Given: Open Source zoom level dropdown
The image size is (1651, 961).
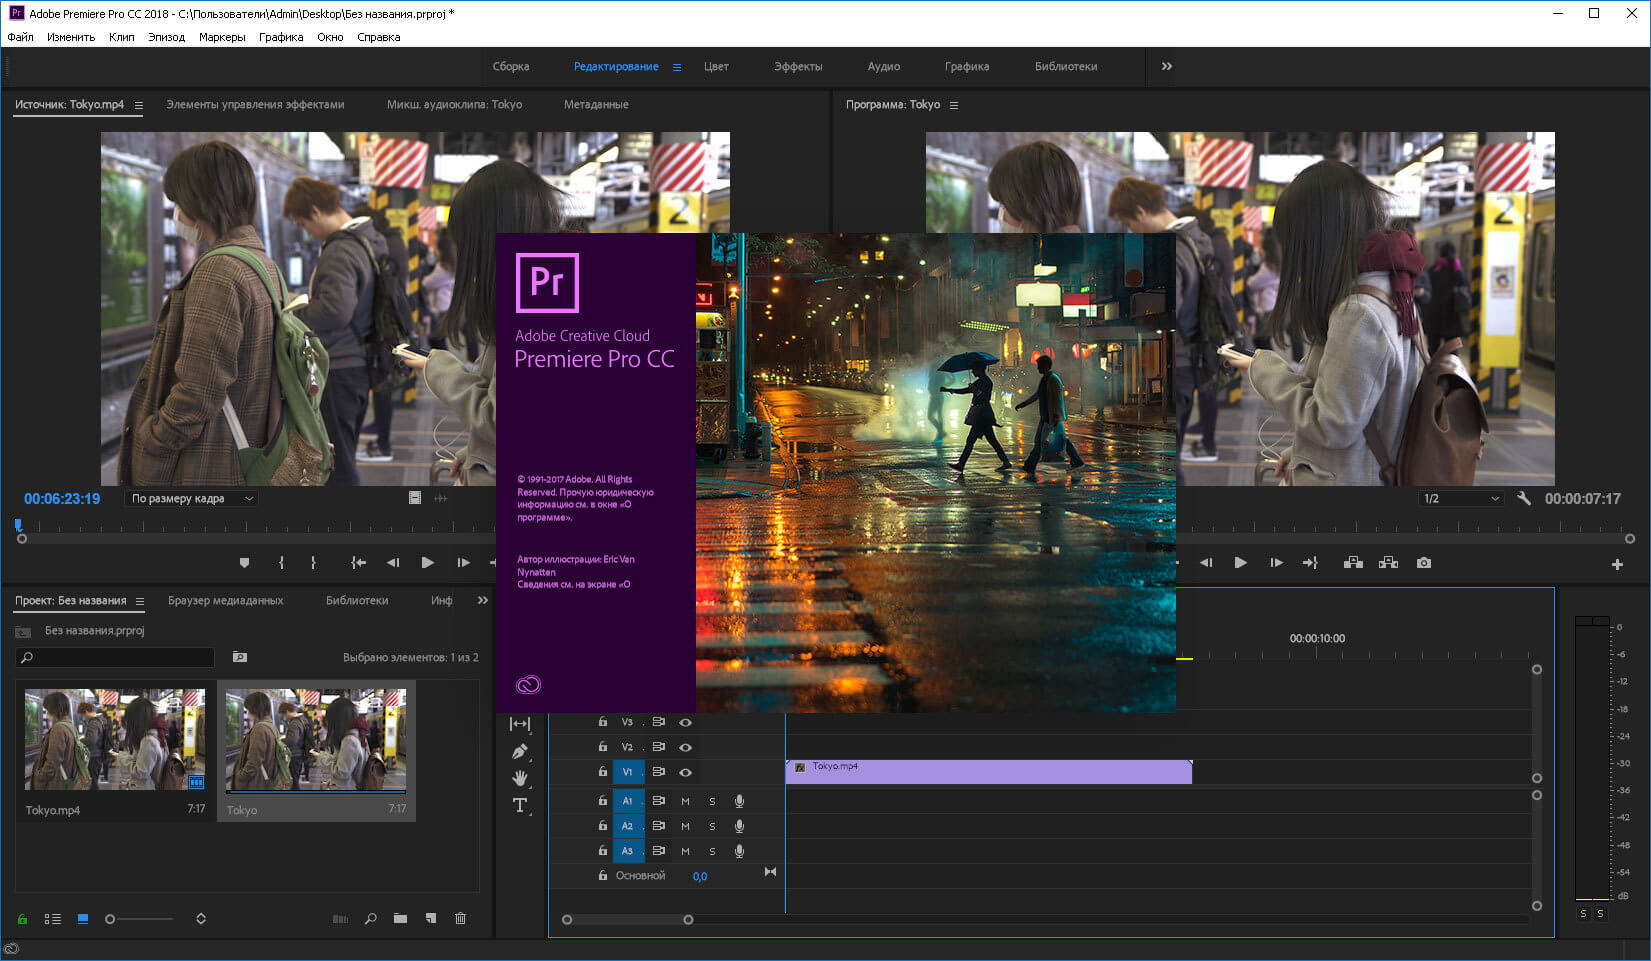Looking at the screenshot, I should click(x=191, y=498).
